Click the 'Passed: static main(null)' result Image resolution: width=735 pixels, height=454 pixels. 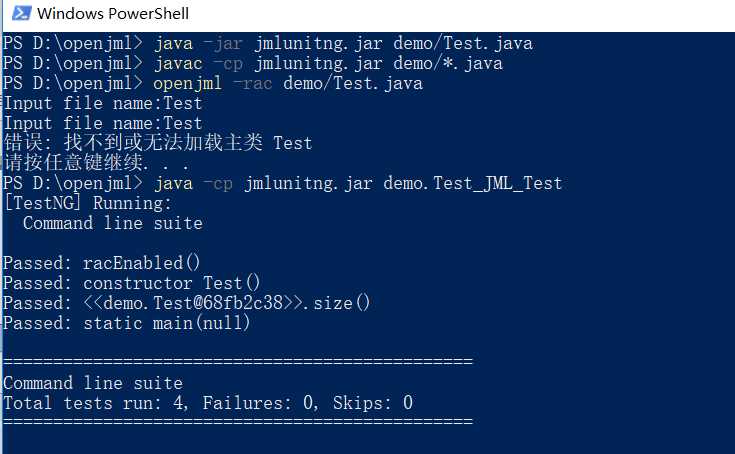(x=127, y=323)
